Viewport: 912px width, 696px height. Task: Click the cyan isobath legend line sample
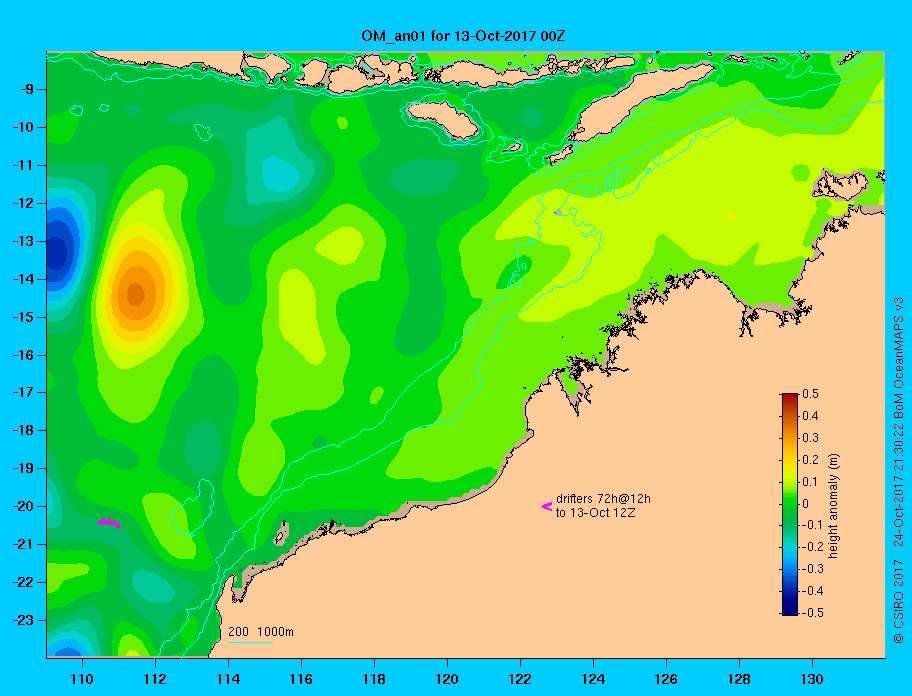(x=250, y=642)
